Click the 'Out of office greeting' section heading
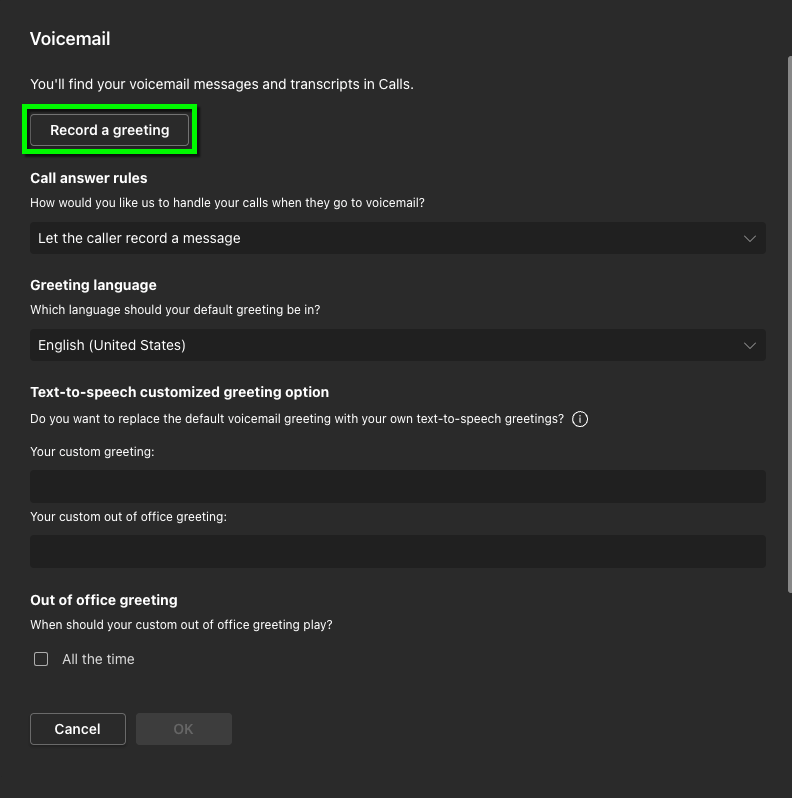 (x=104, y=600)
